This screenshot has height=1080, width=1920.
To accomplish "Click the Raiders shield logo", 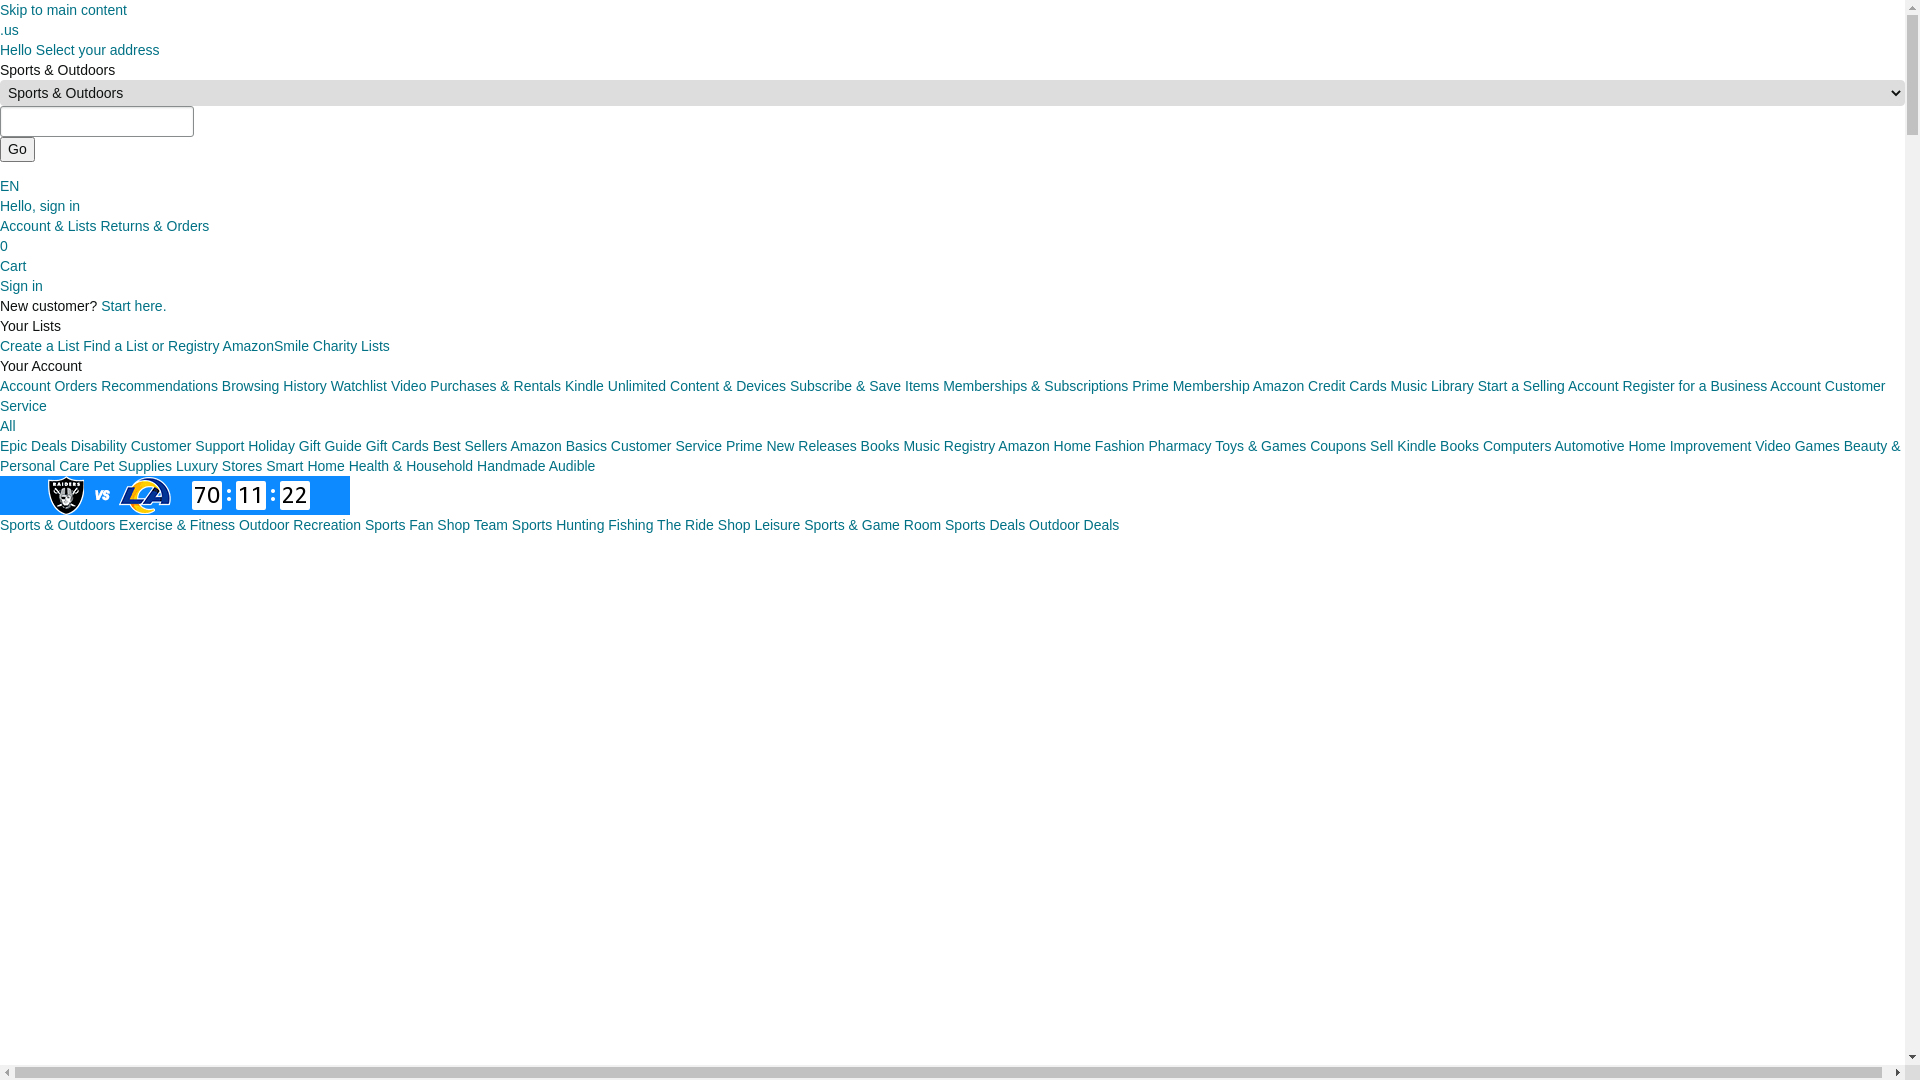I will [x=66, y=496].
